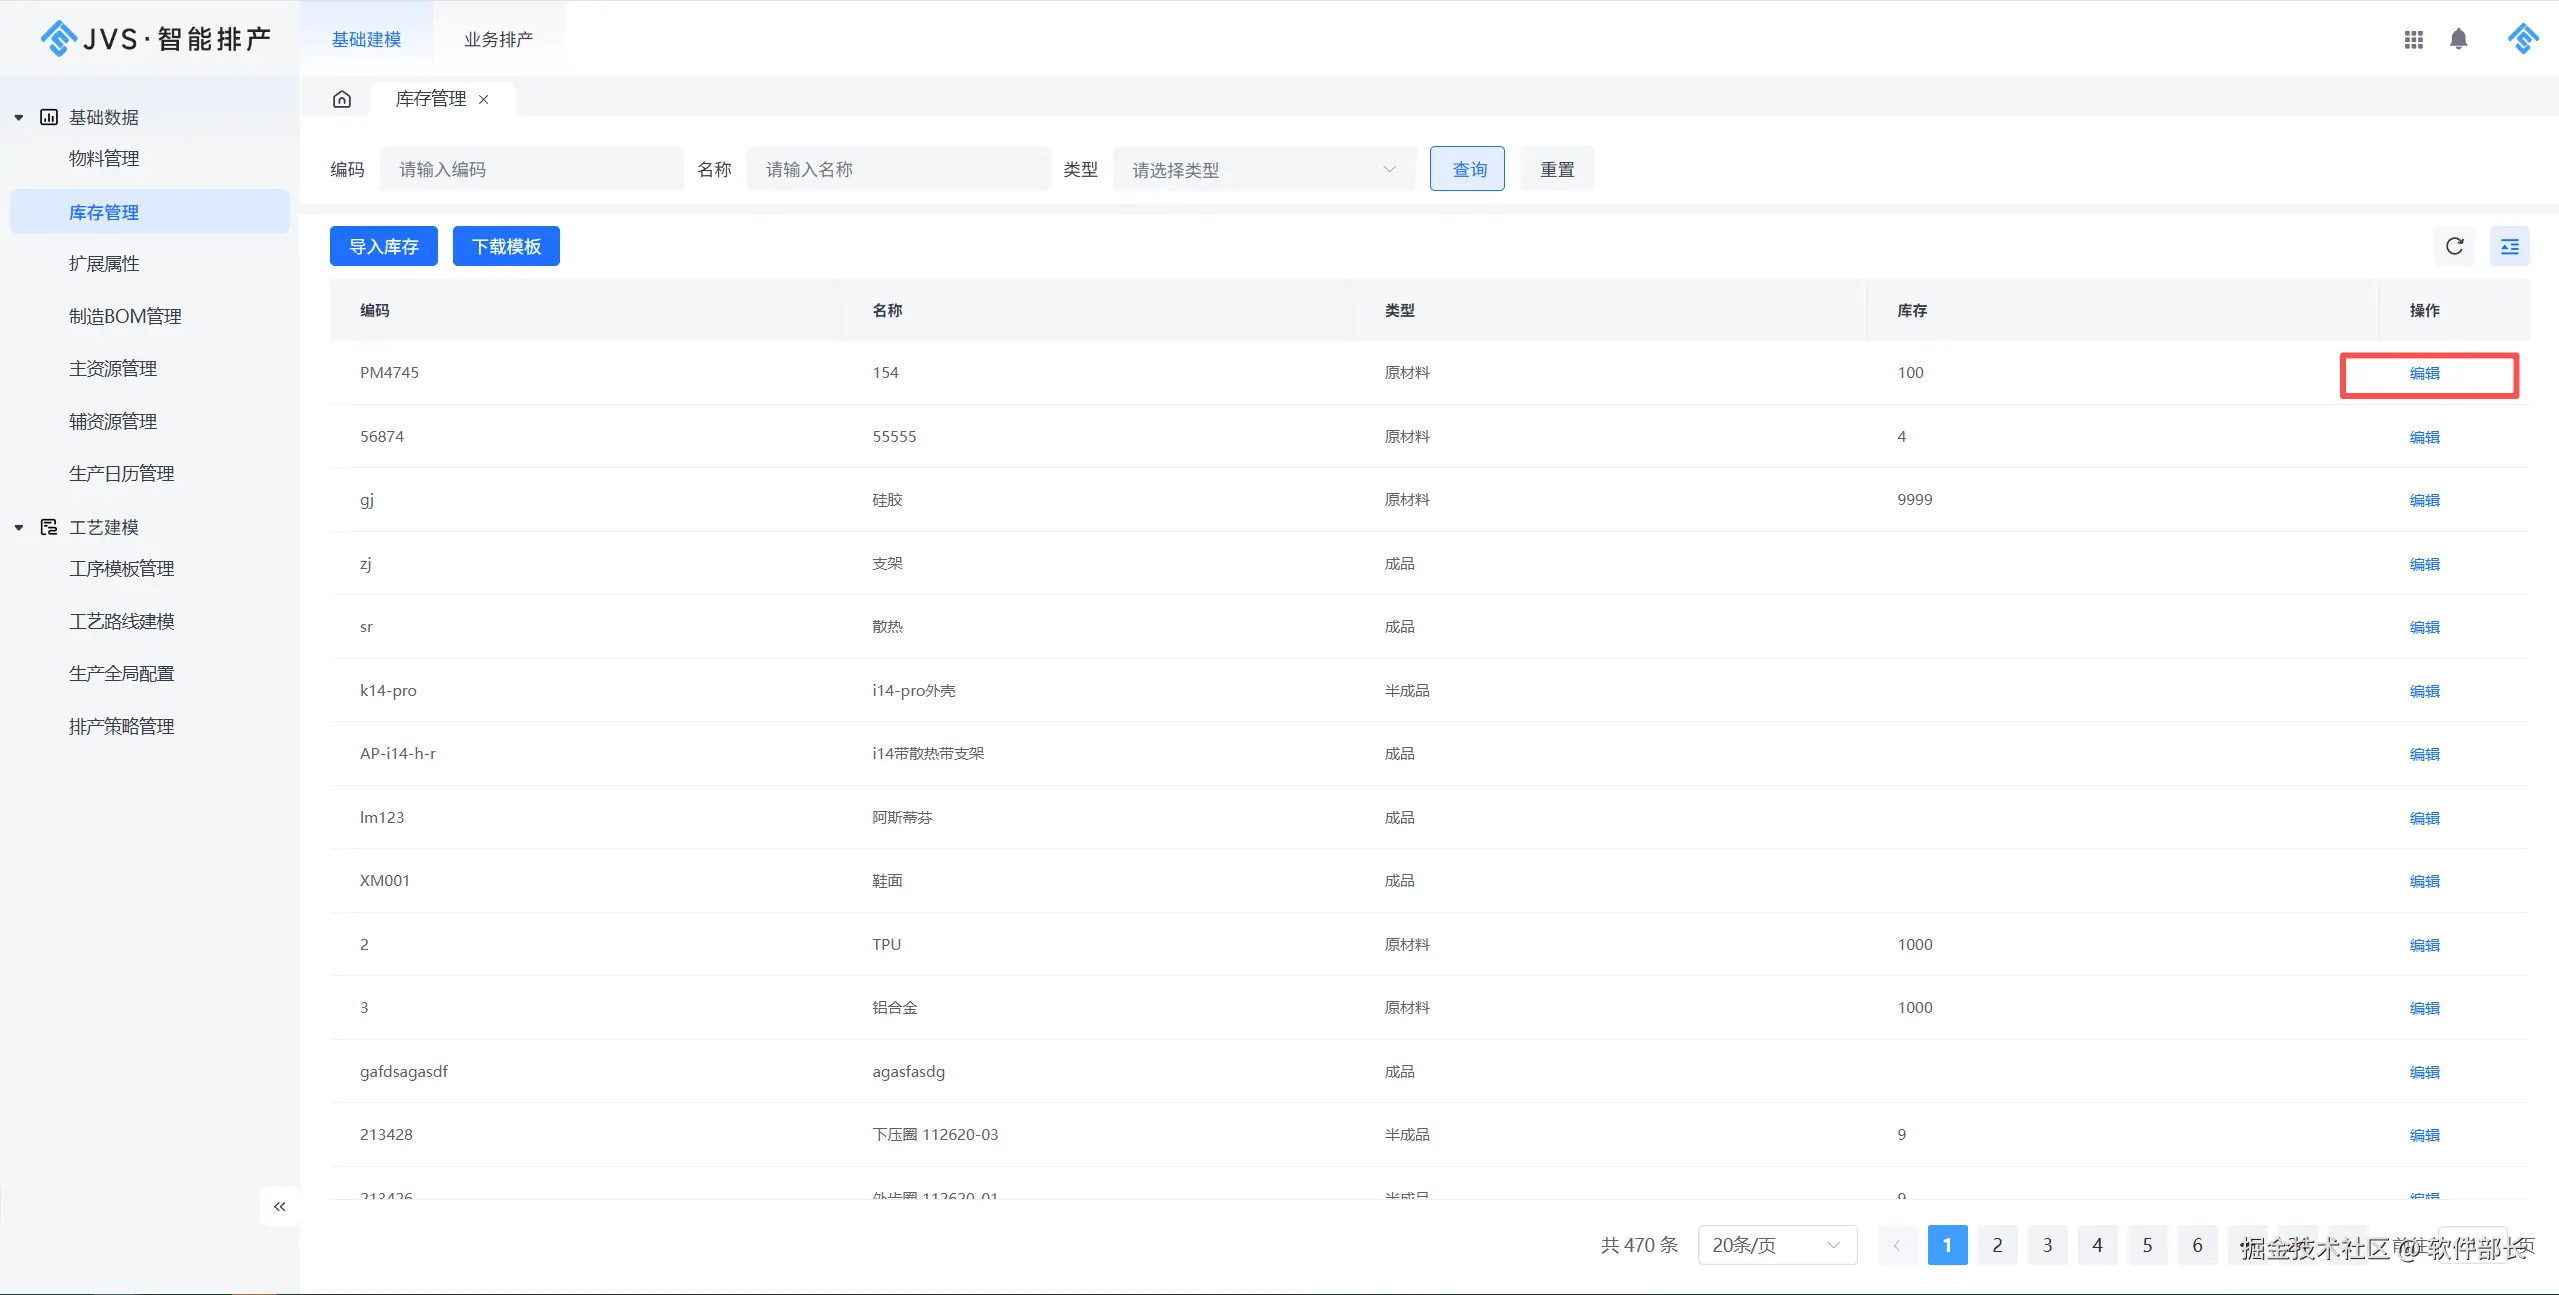This screenshot has width=2559, height=1295.
Task: Close the 库存管理 tab
Action: (x=484, y=99)
